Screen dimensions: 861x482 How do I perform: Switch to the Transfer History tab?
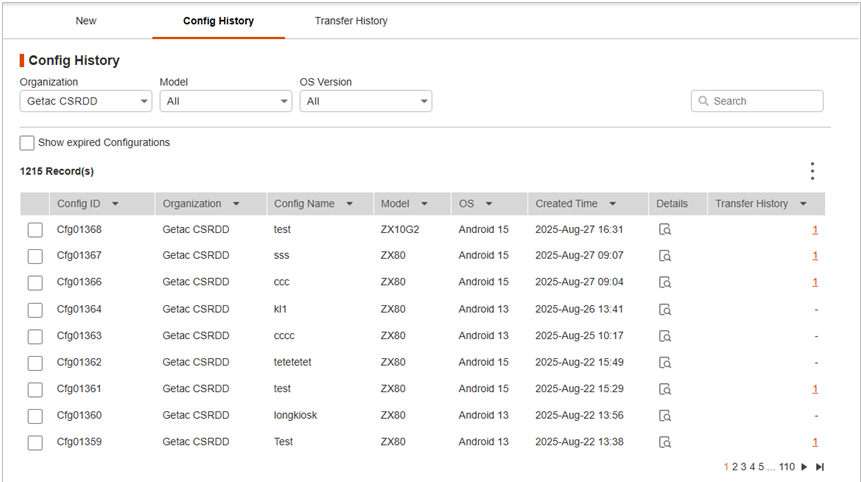351,21
